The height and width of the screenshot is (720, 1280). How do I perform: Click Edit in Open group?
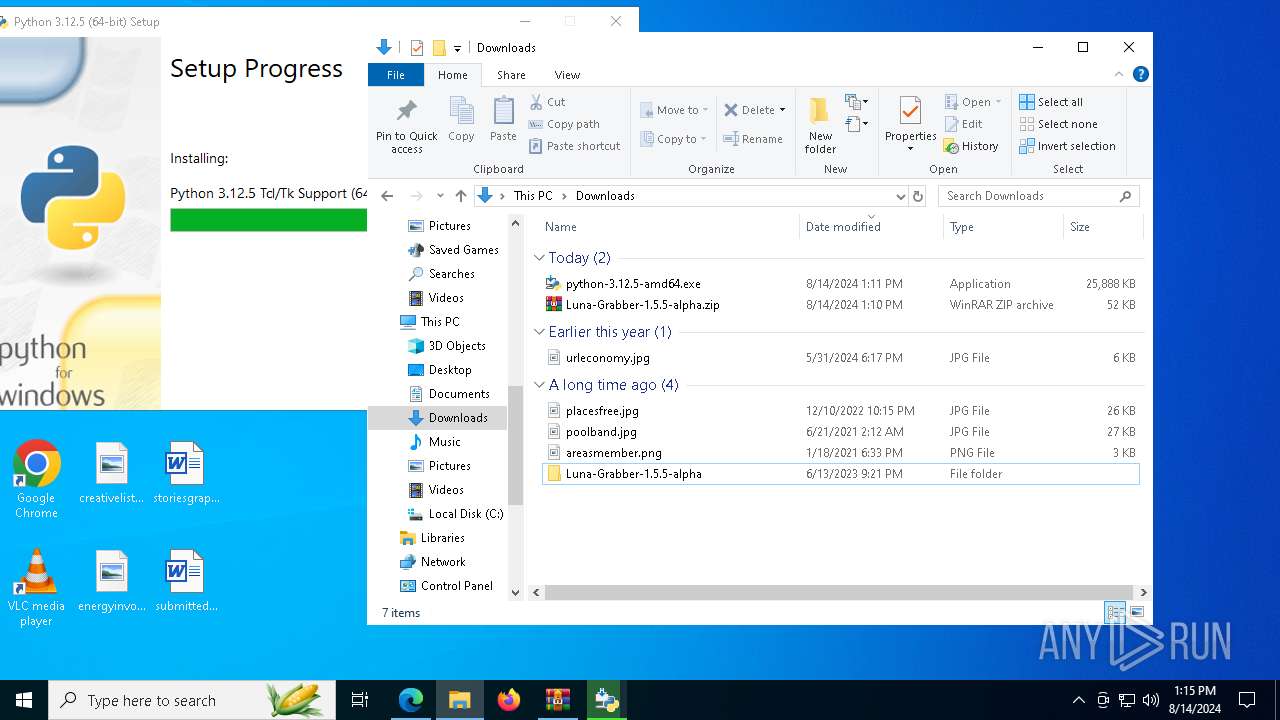coord(963,124)
